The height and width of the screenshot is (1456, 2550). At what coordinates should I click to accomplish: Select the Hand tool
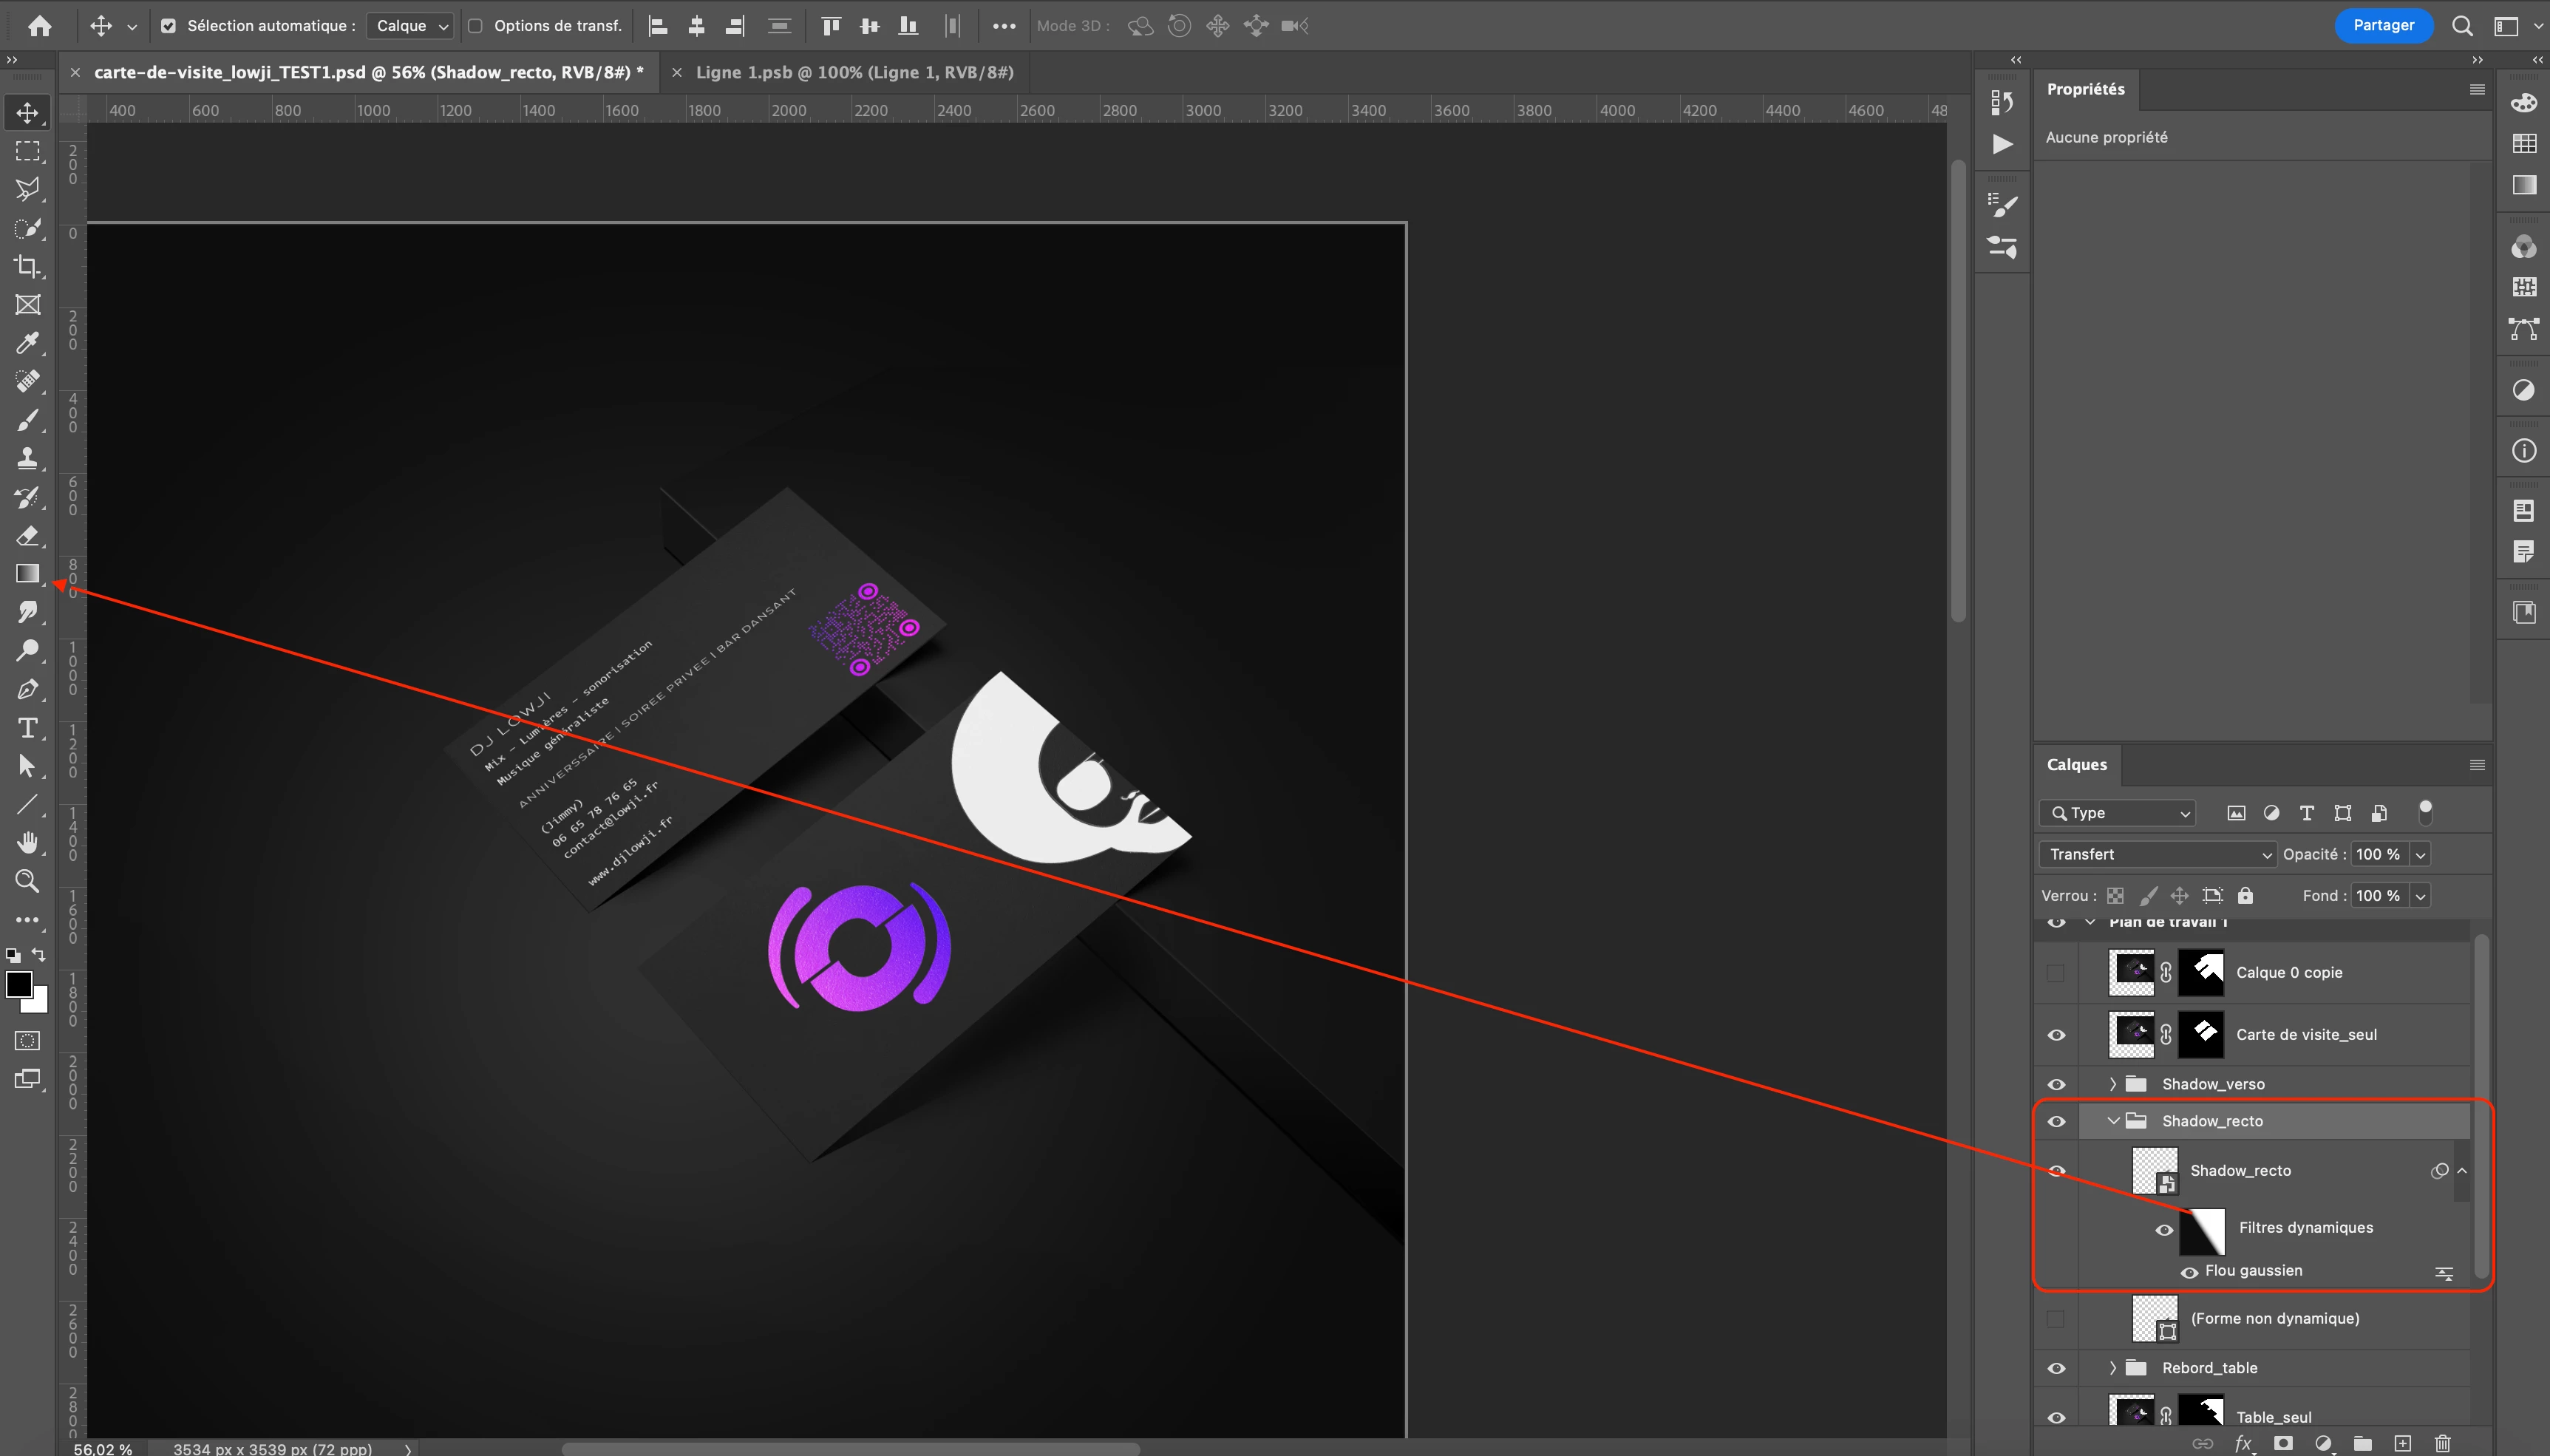[x=27, y=843]
